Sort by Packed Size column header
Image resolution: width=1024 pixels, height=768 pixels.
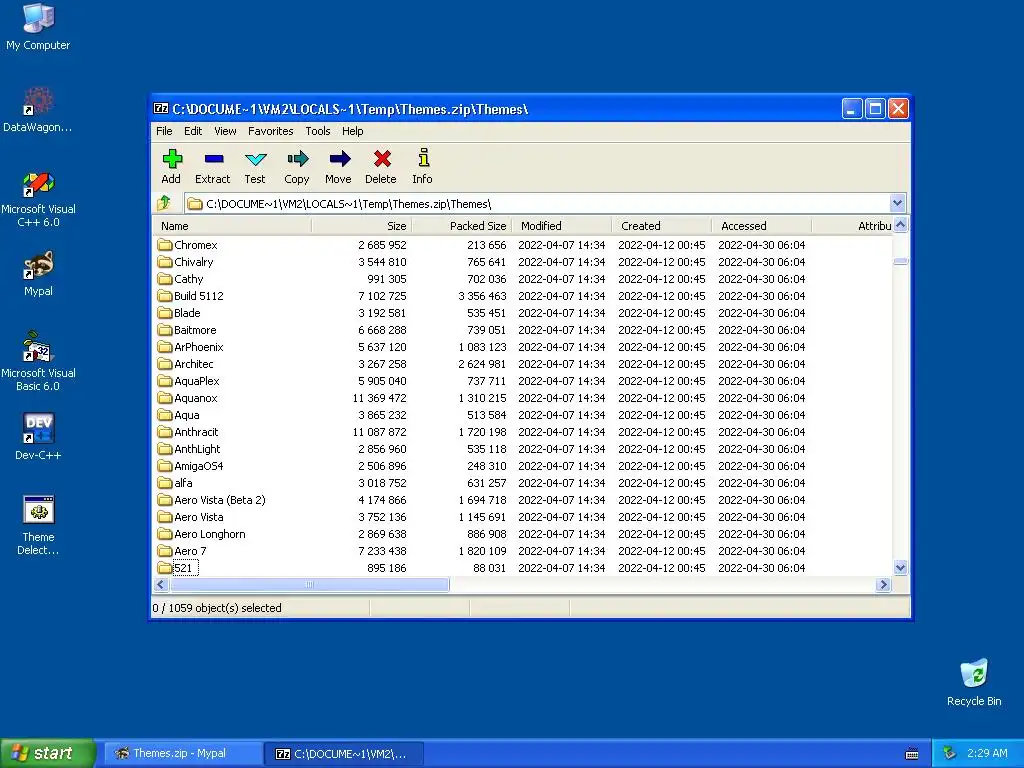462,226
